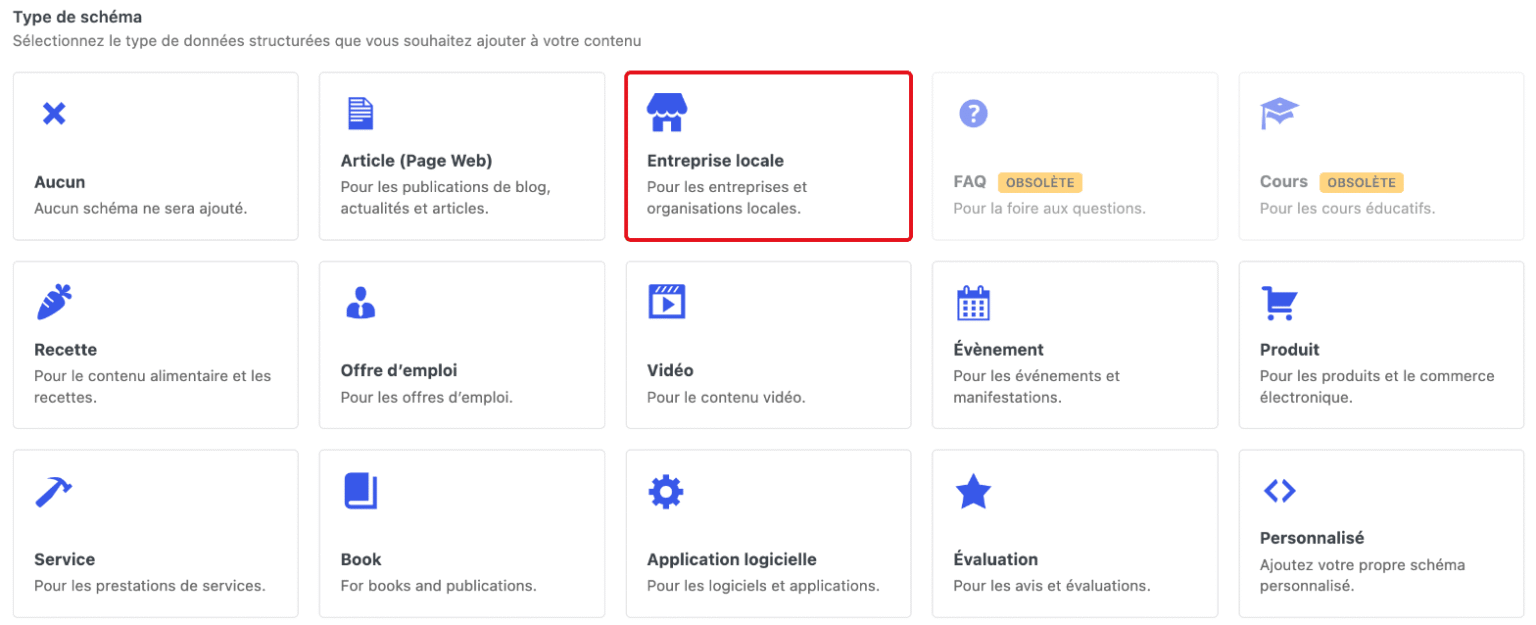Screen dimensions: 1536x625
Task: Click the code brackets Personnalisé icon
Action: 1279,490
